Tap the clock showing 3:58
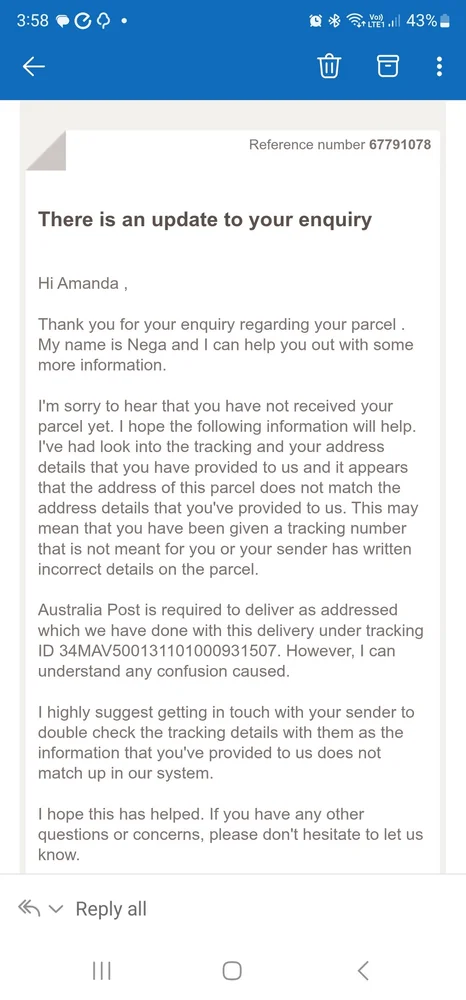 33,21
